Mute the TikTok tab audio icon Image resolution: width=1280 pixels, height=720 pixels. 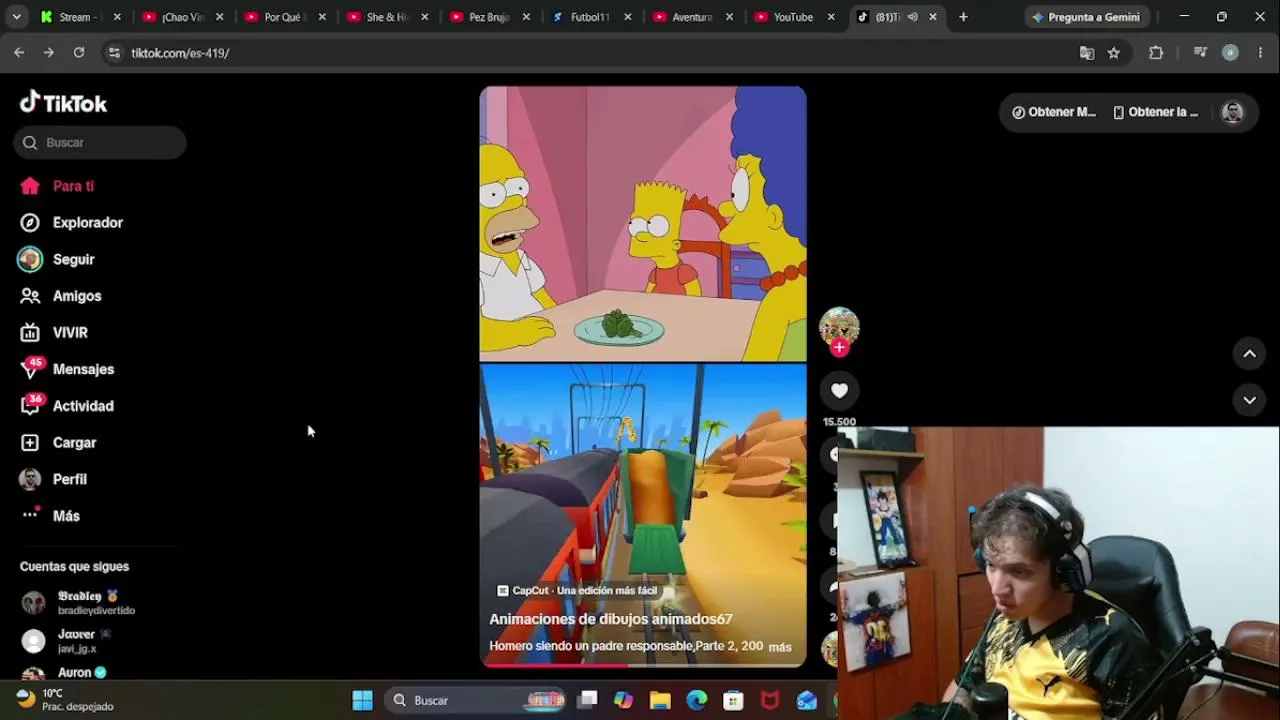[912, 17]
